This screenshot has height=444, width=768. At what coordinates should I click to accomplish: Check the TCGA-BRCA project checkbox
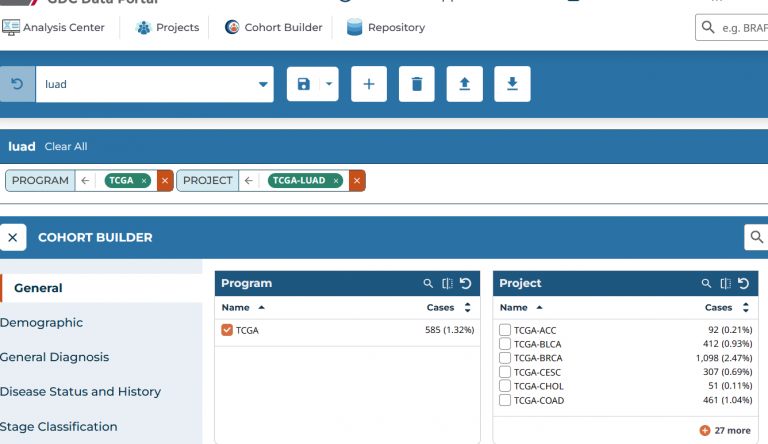505,358
